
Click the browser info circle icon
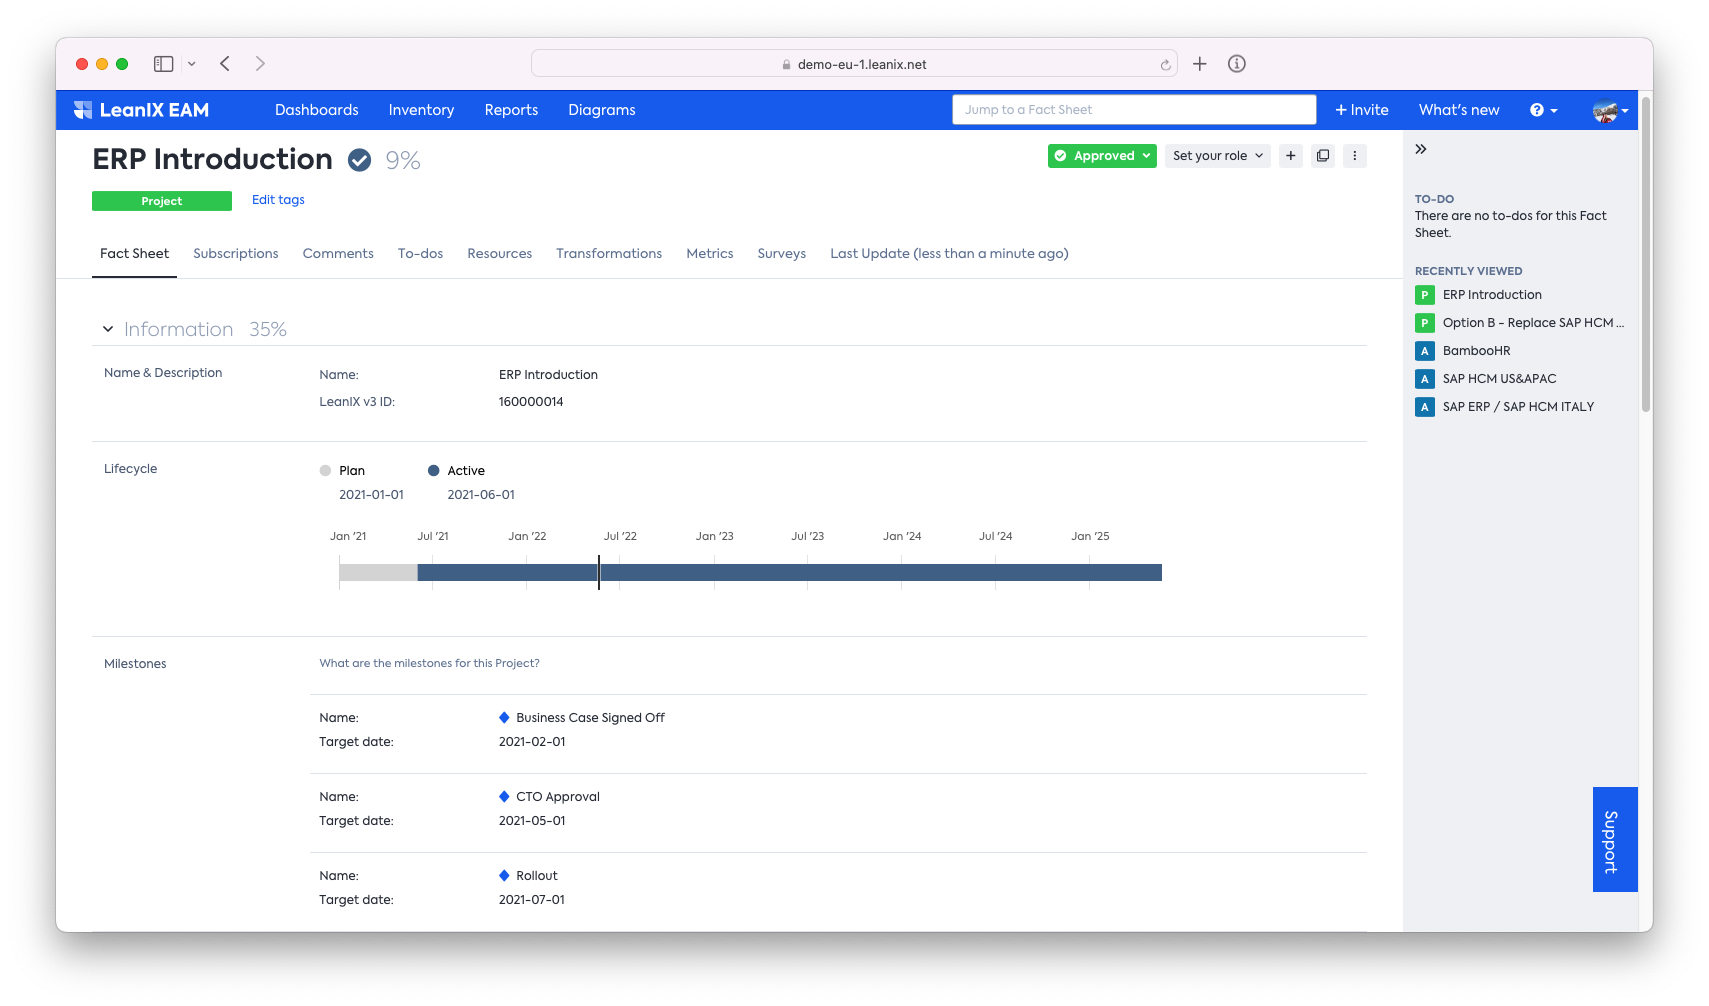pos(1237,64)
